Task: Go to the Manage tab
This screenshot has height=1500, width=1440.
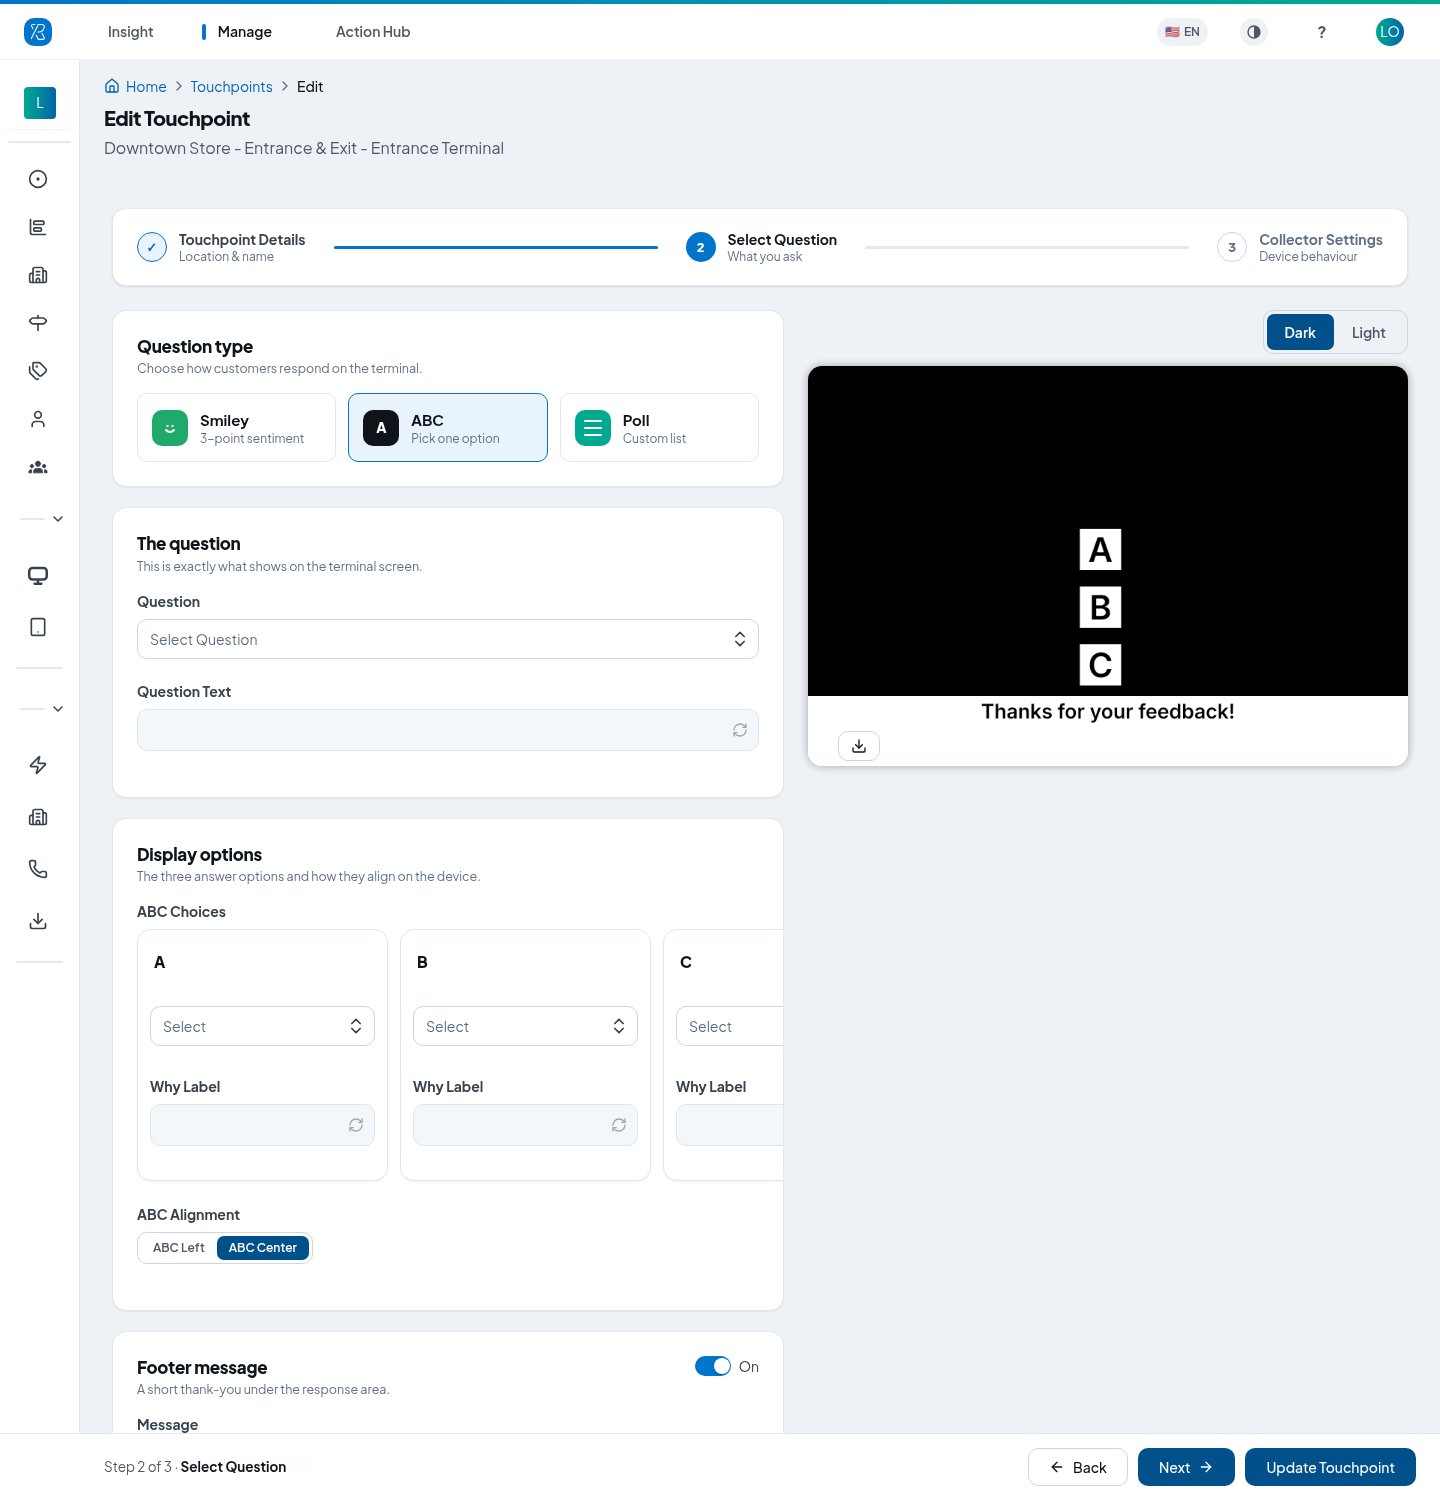Action: tap(245, 32)
